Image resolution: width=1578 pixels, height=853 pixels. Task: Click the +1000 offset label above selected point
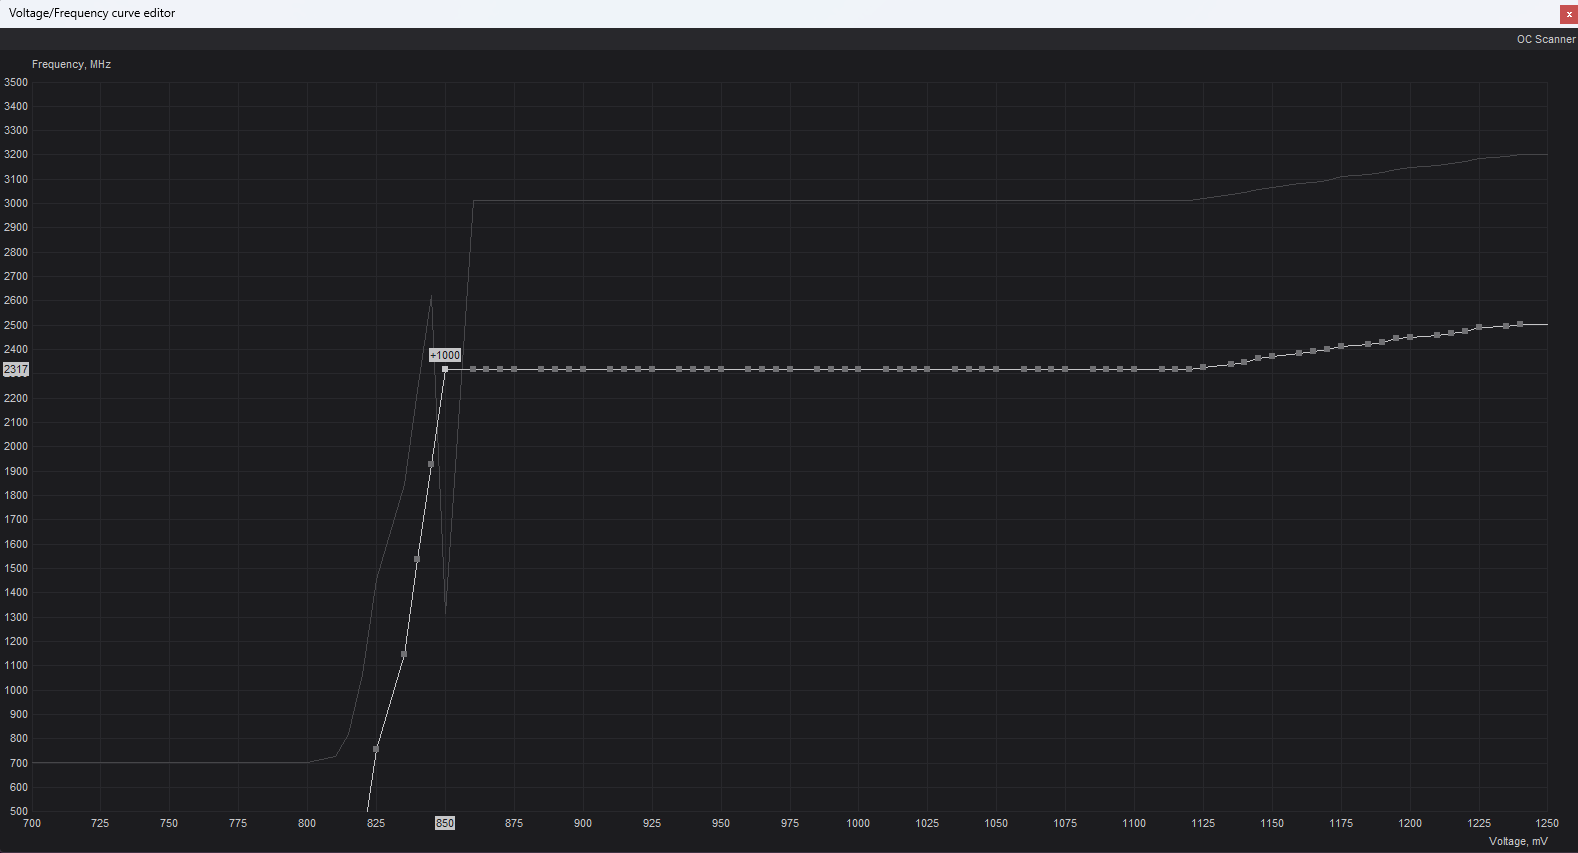point(445,355)
